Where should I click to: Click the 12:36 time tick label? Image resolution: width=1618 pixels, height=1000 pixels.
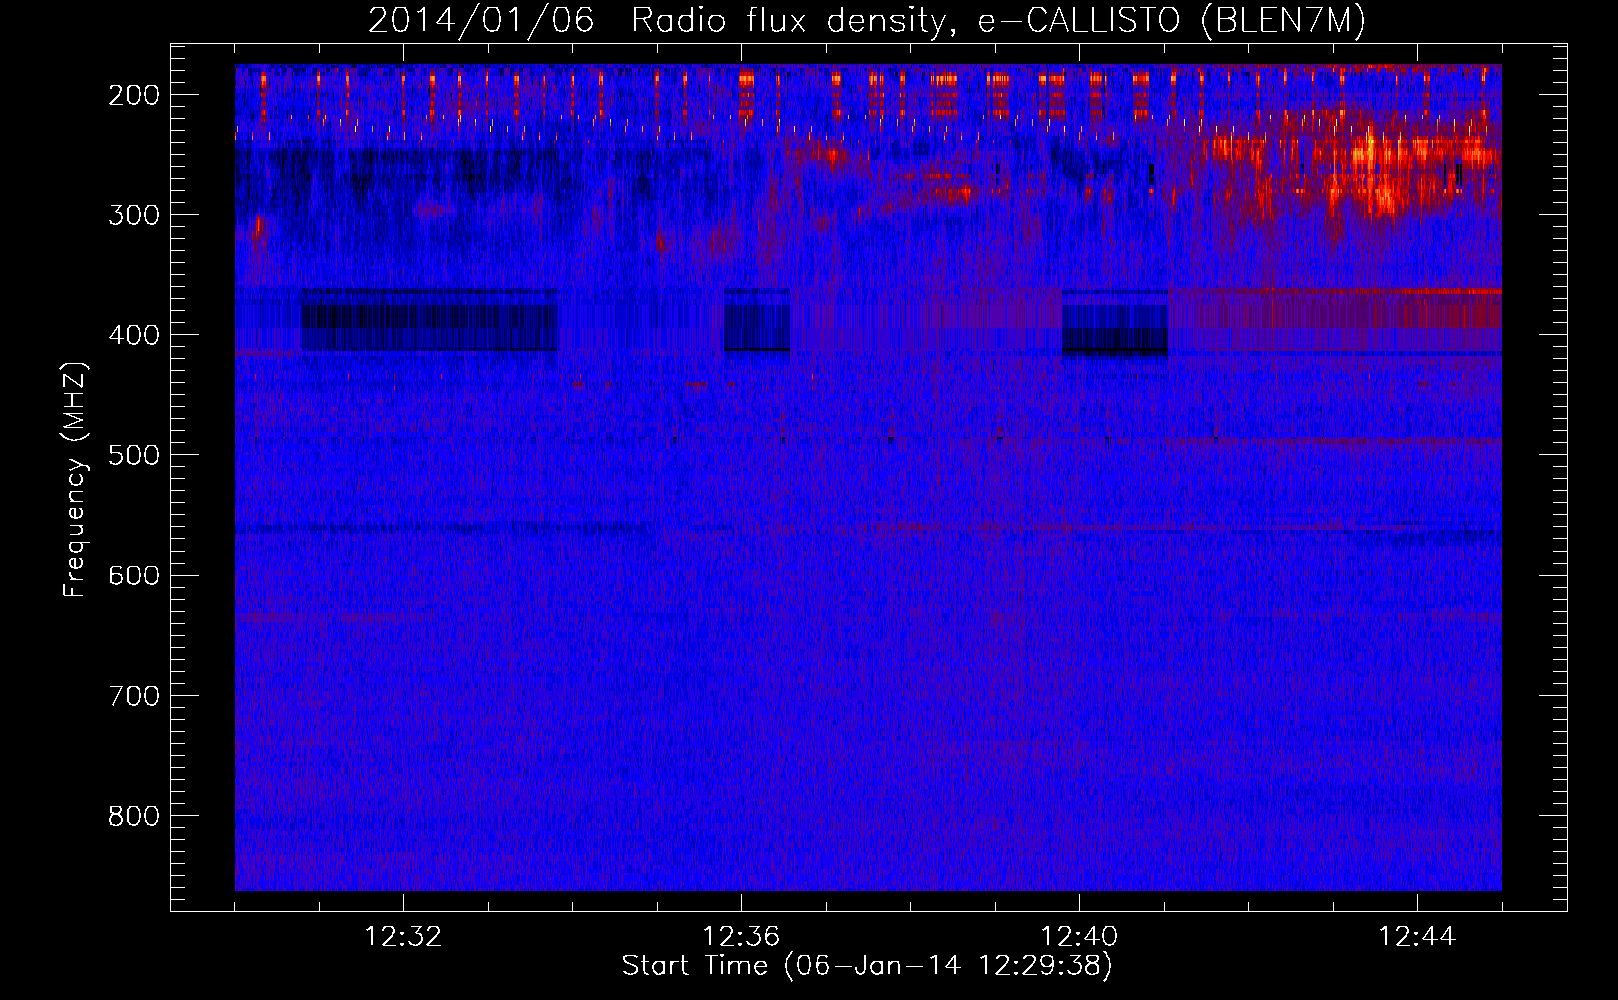tap(741, 937)
